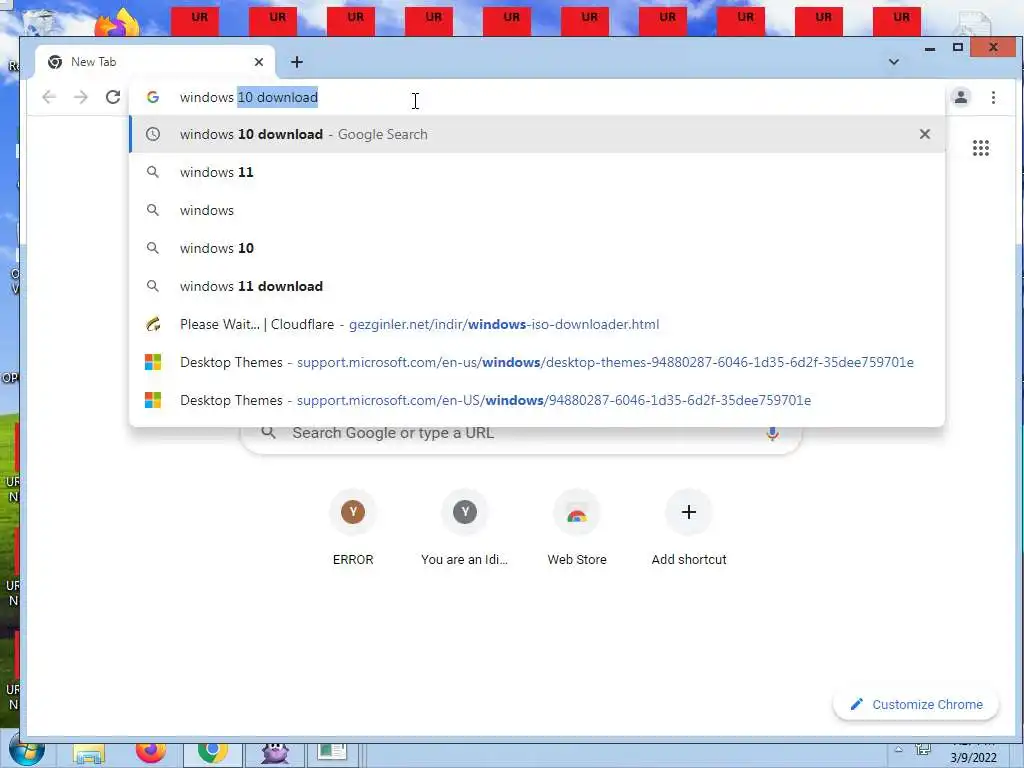1024x768 pixels.
Task: Pick the windows 11 suggestion
Action: (537, 172)
